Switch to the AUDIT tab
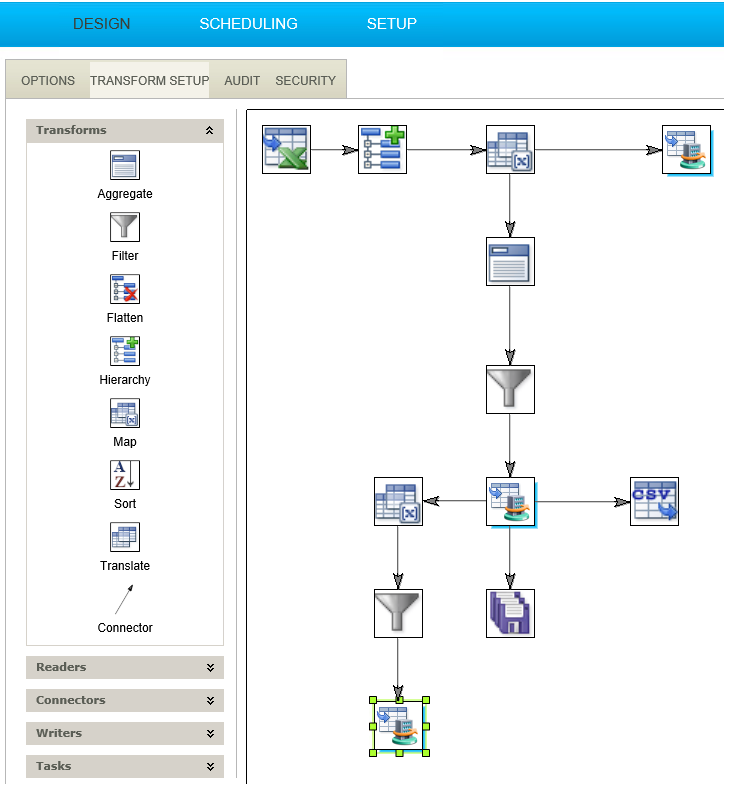Viewport: 734px width, 794px height. click(x=242, y=81)
